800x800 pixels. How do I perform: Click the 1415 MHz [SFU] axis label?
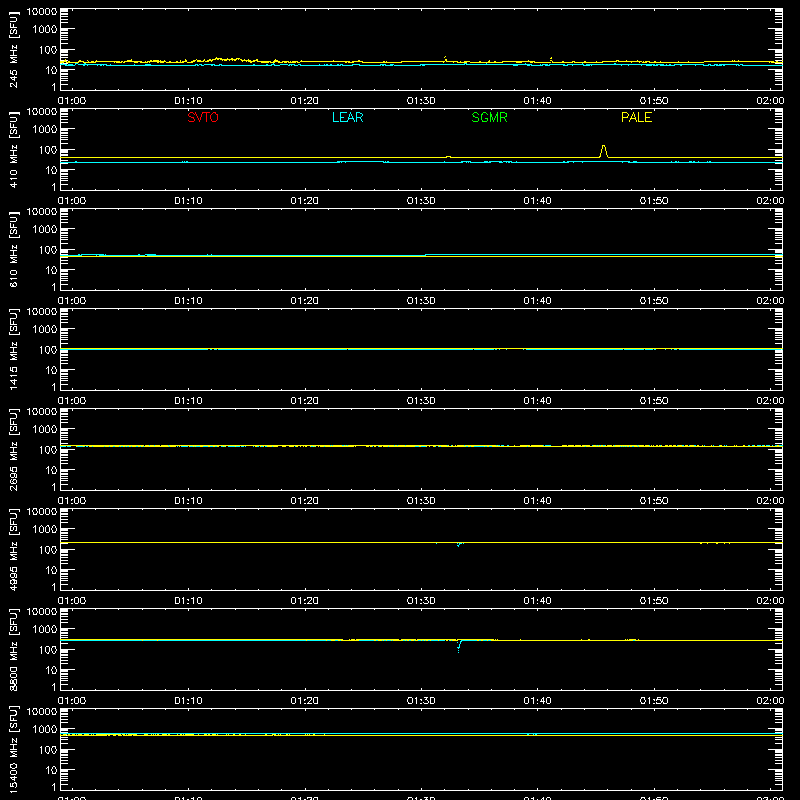(13, 349)
